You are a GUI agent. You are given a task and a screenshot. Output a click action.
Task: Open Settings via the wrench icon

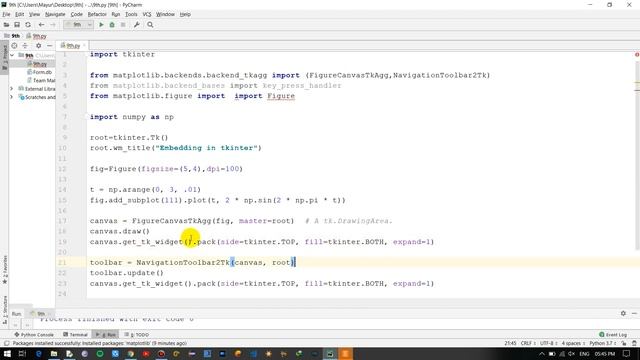137,25
